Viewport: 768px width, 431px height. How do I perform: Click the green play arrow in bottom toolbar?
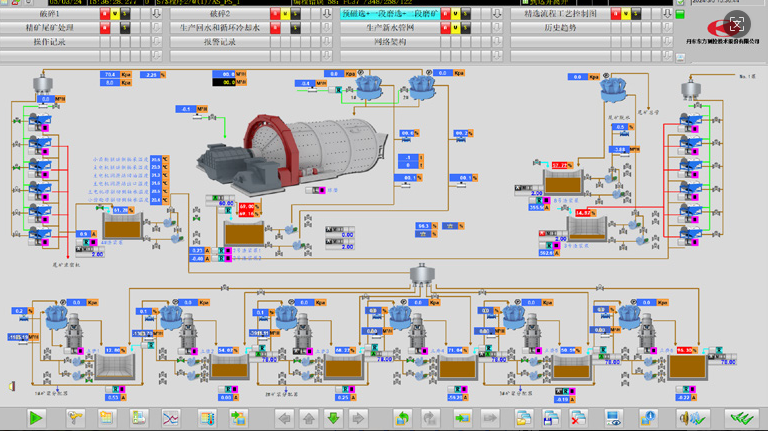coord(36,416)
